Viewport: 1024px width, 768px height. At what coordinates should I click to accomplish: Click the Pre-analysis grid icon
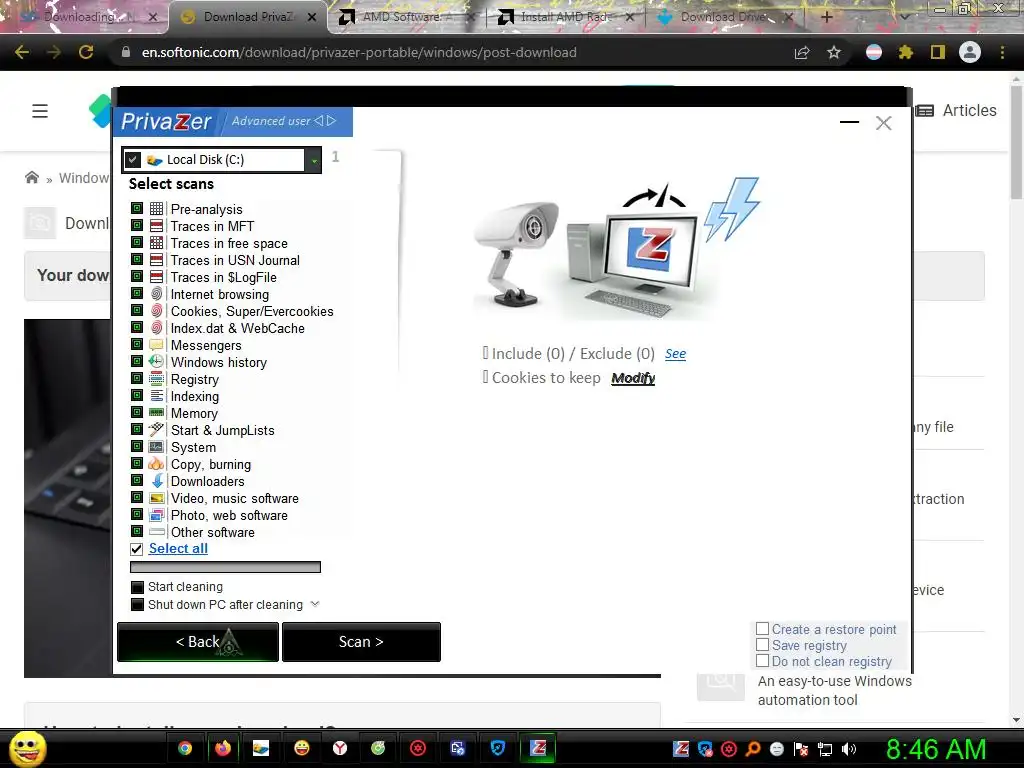tap(156, 208)
